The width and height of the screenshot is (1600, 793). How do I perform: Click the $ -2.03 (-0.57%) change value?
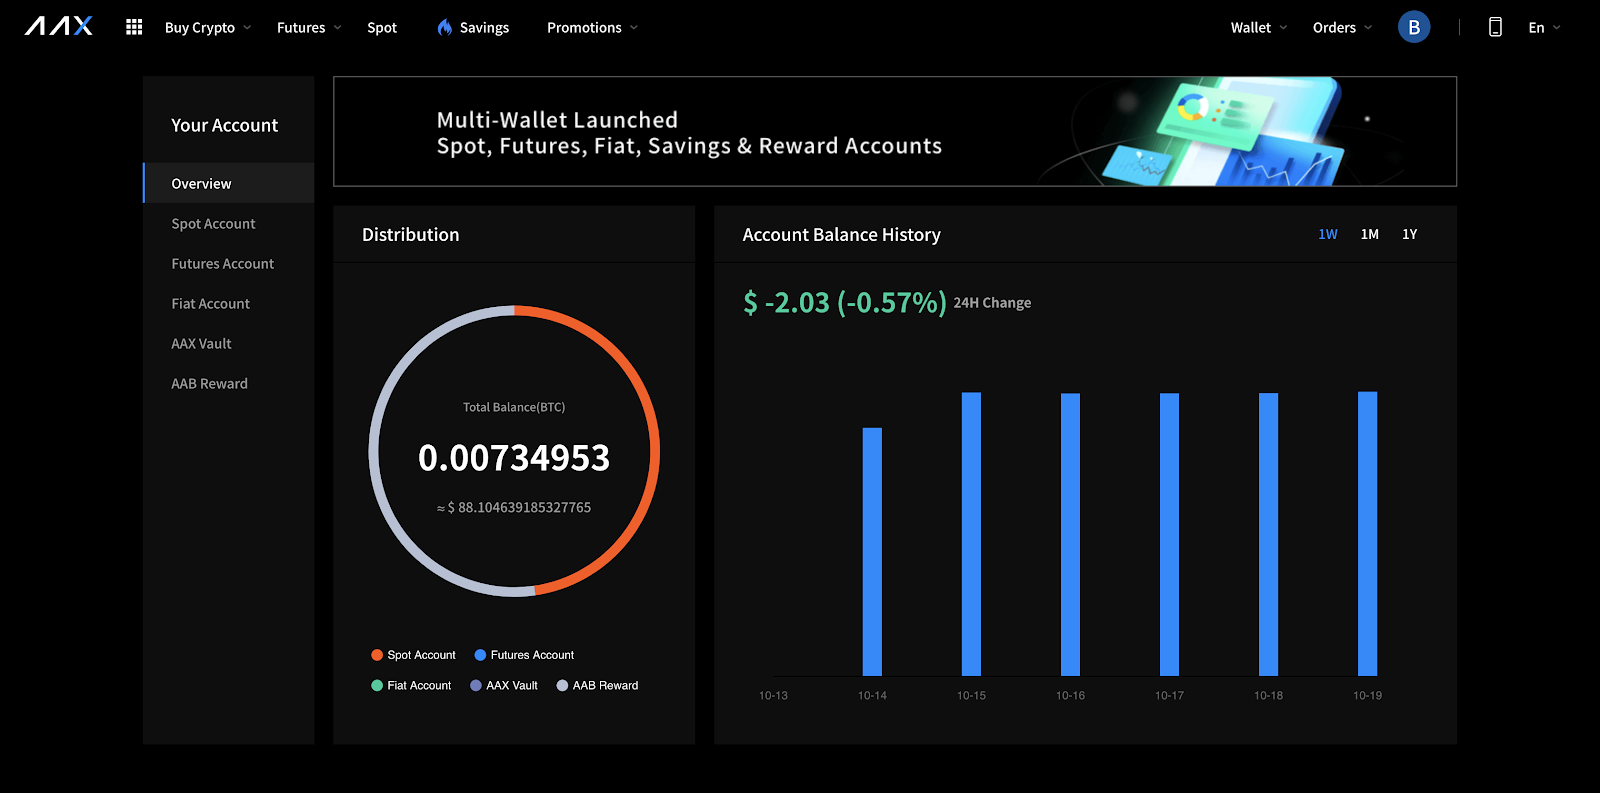click(x=845, y=302)
